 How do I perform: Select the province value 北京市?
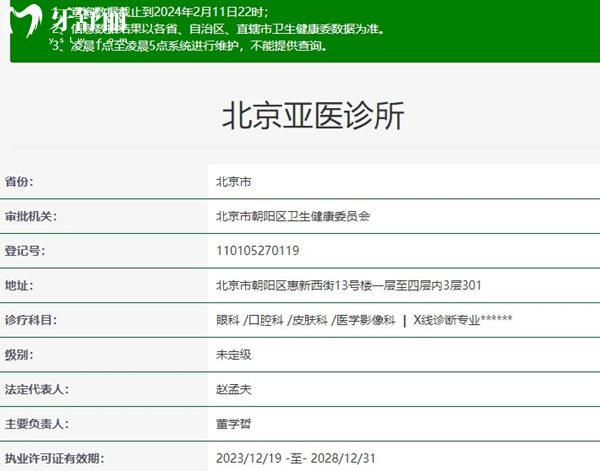[233, 182]
